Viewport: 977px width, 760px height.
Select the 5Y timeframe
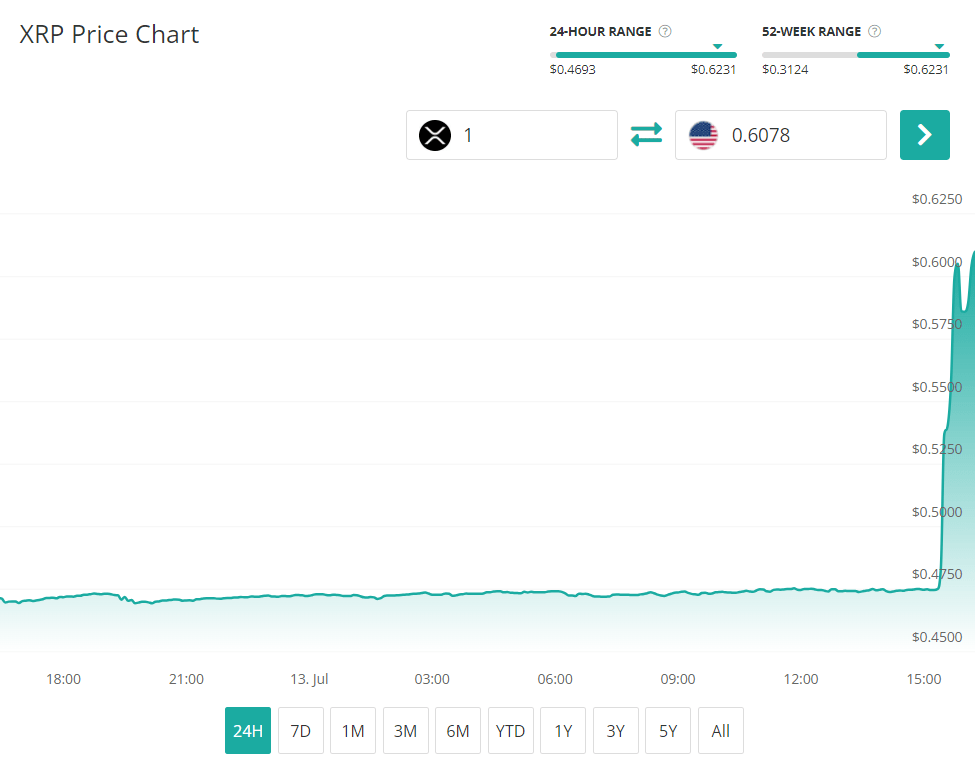pos(668,731)
